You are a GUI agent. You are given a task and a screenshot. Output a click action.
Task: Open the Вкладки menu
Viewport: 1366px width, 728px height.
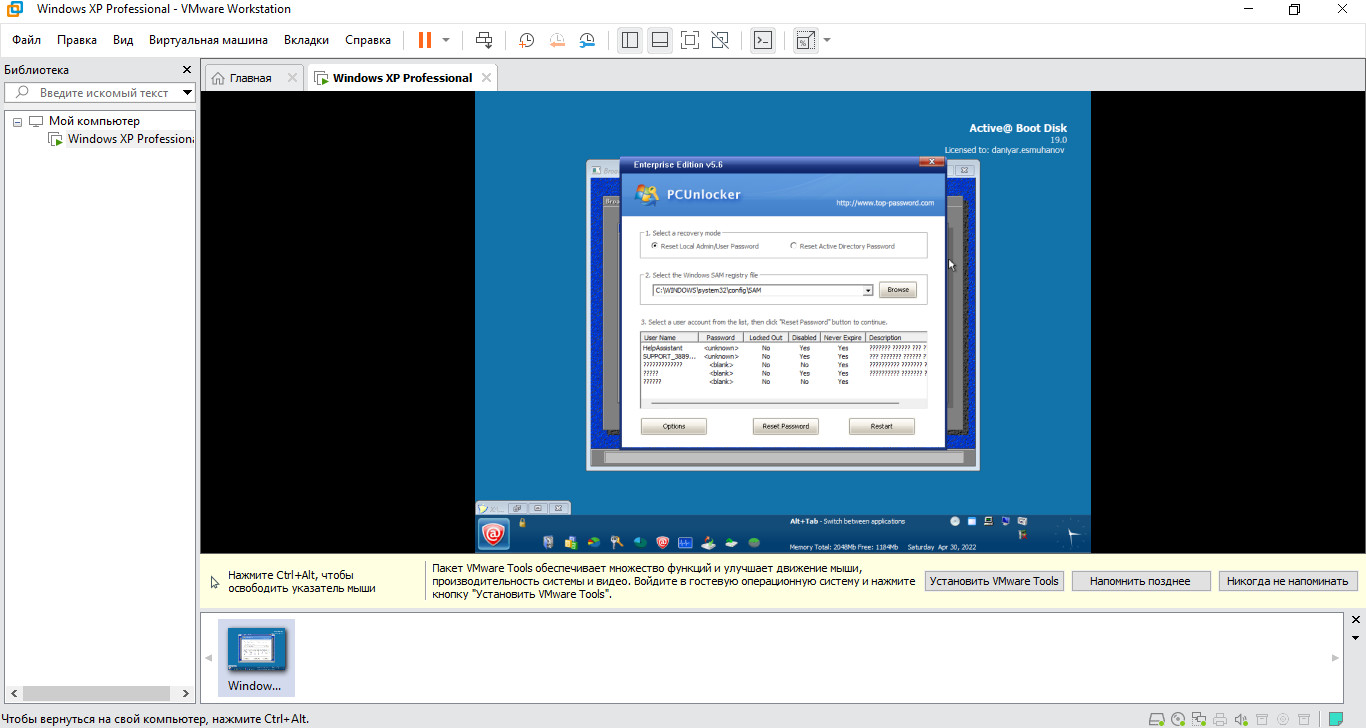[306, 40]
